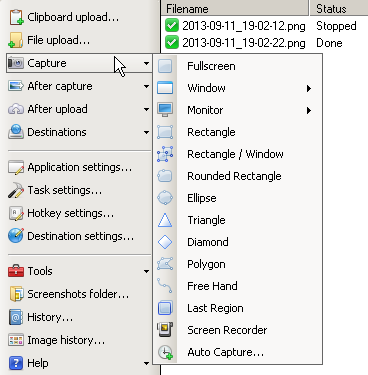Click the Diamond shape icon
The height and width of the screenshot is (375, 368).
[165, 242]
